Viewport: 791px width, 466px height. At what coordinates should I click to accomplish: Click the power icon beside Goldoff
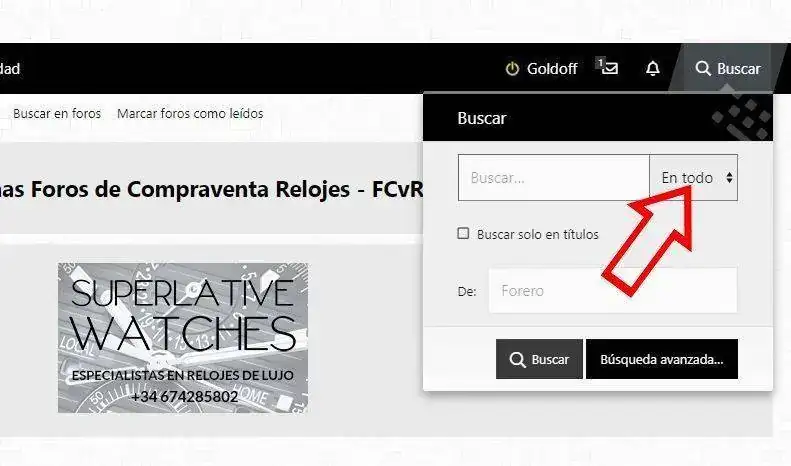pos(512,69)
